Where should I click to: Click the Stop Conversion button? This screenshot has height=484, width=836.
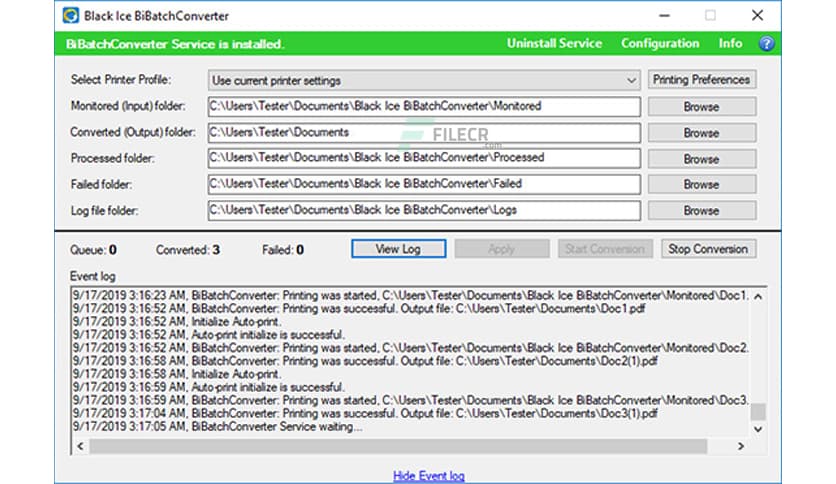coord(708,249)
